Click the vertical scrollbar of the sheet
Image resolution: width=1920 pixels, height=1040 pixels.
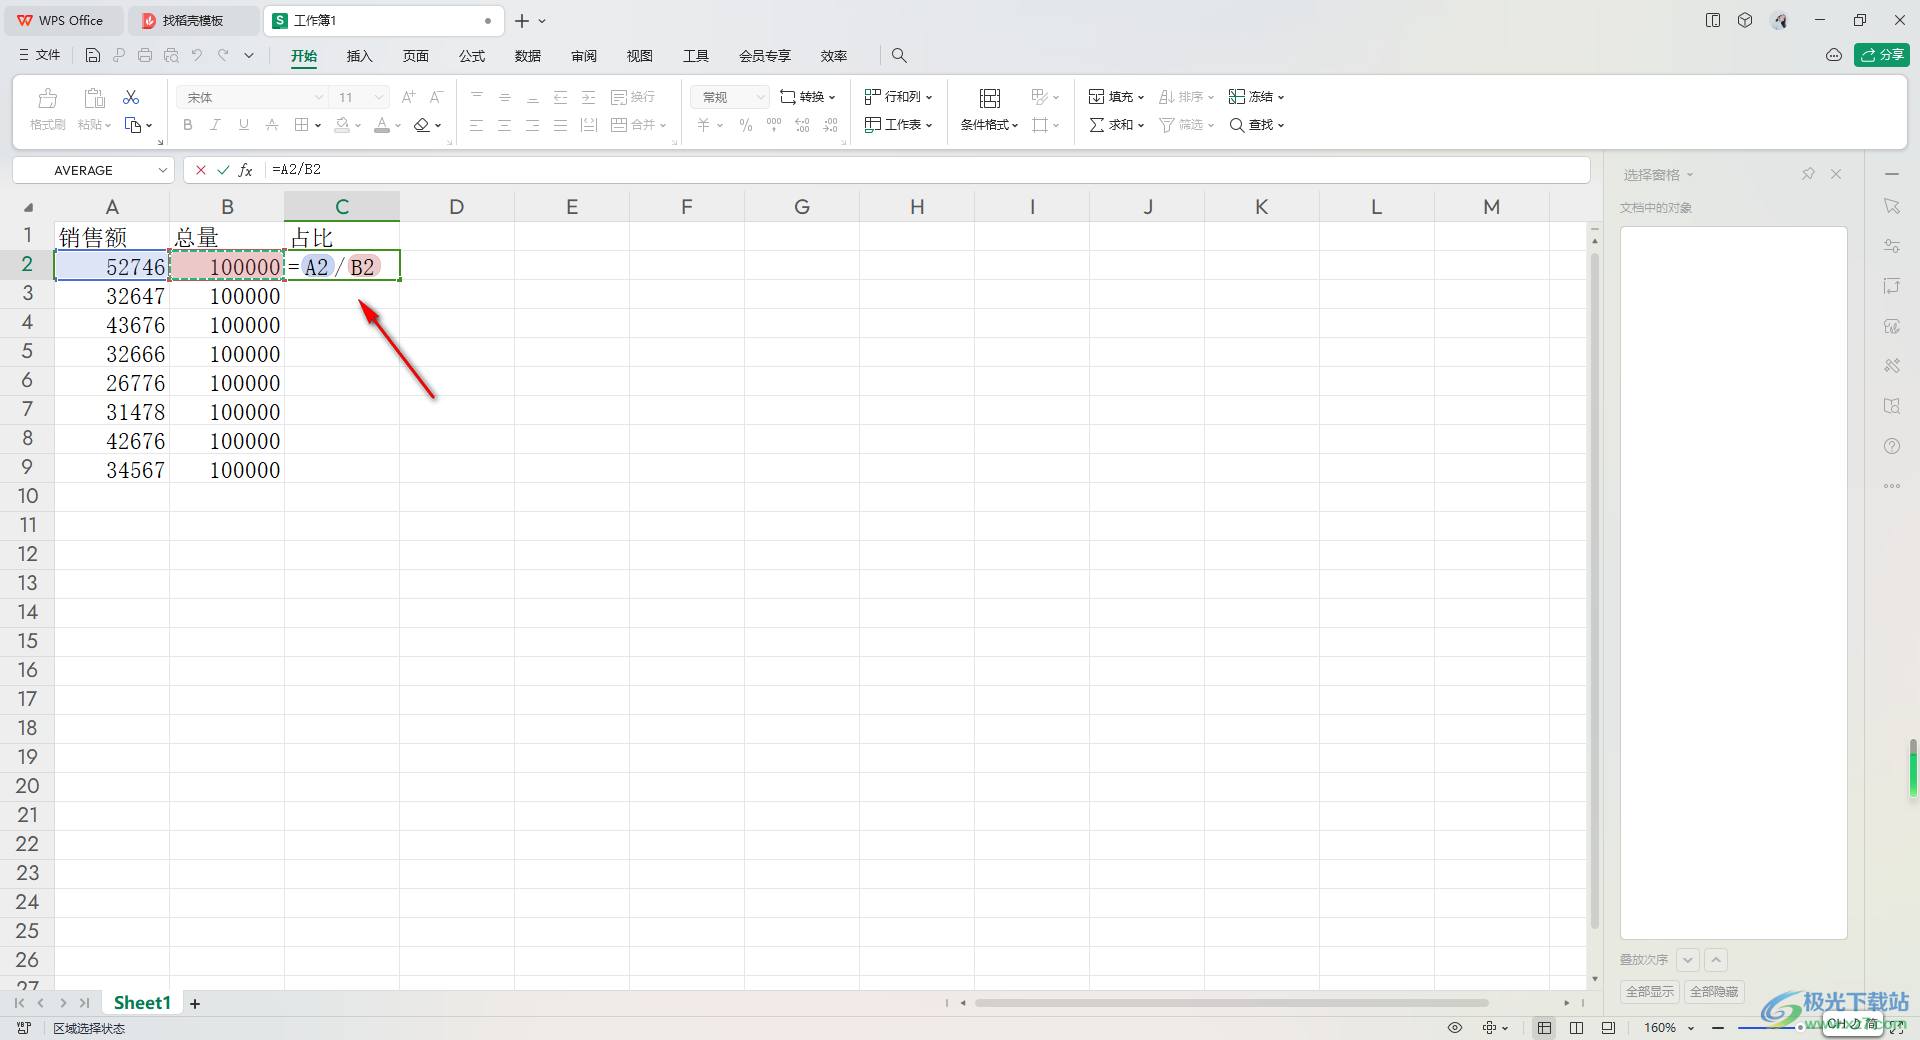(x=1595, y=590)
